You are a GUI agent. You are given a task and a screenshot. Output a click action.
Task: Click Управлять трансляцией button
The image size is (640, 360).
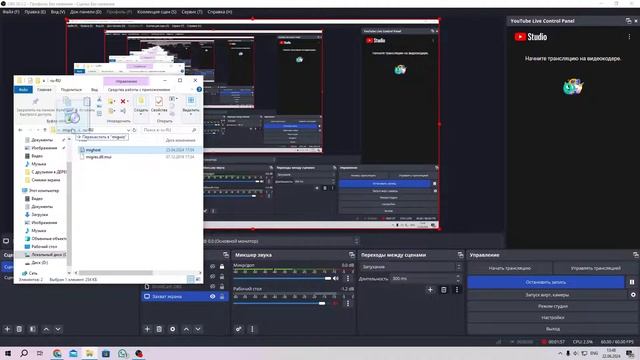(596, 268)
